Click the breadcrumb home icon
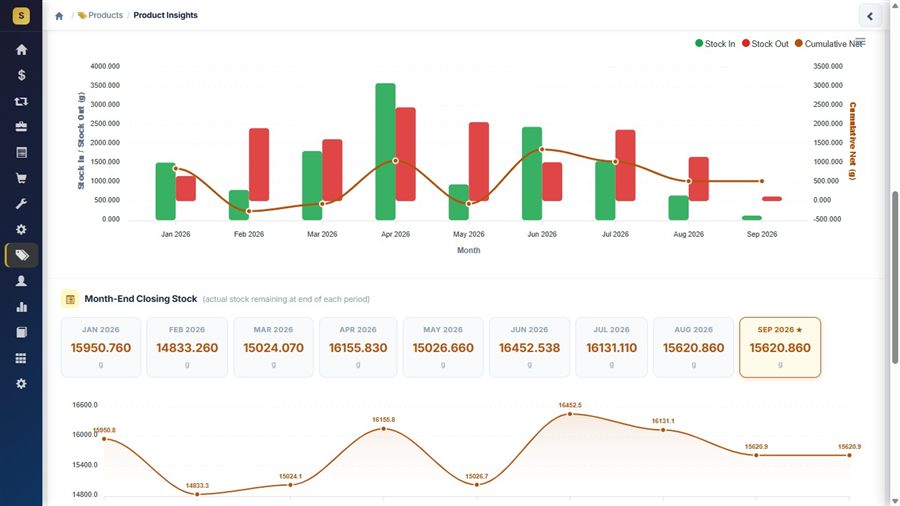 pyautogui.click(x=59, y=15)
